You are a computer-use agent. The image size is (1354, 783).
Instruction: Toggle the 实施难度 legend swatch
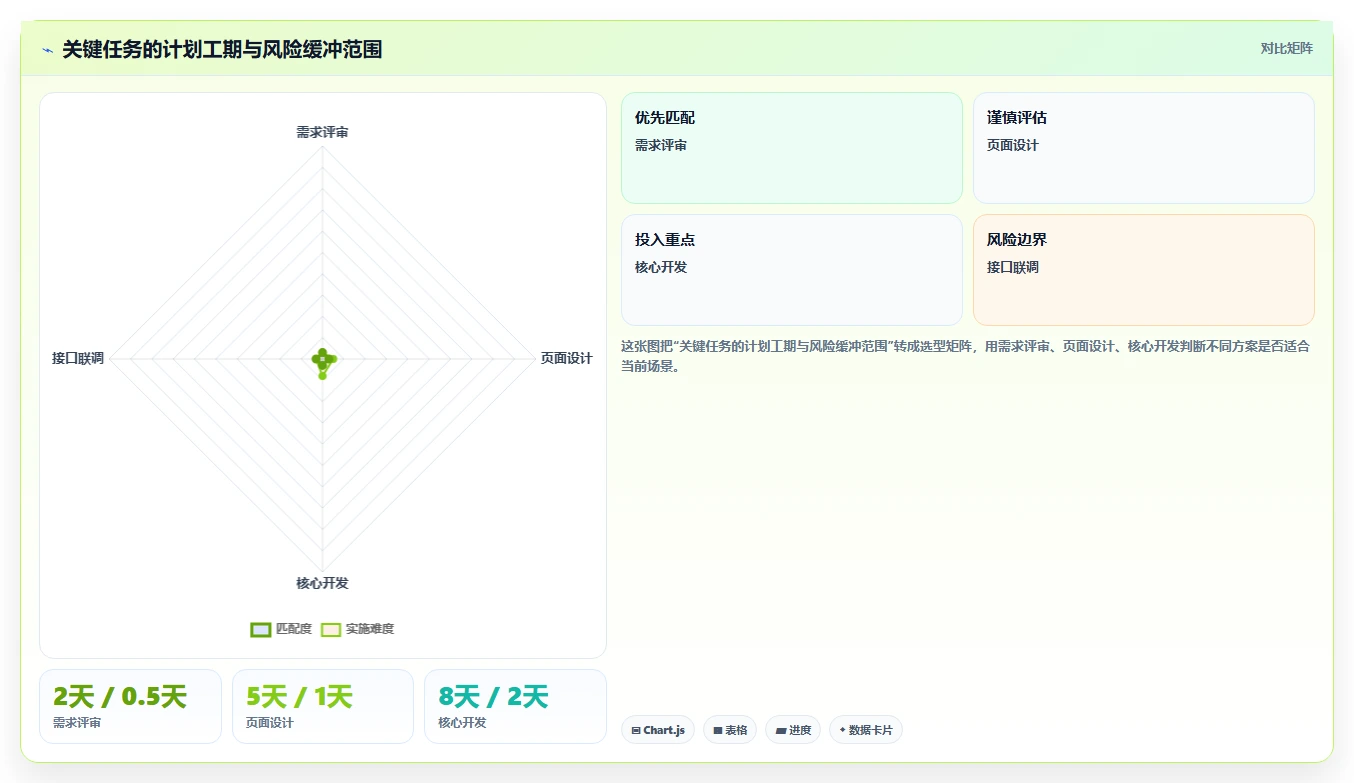click(331, 629)
